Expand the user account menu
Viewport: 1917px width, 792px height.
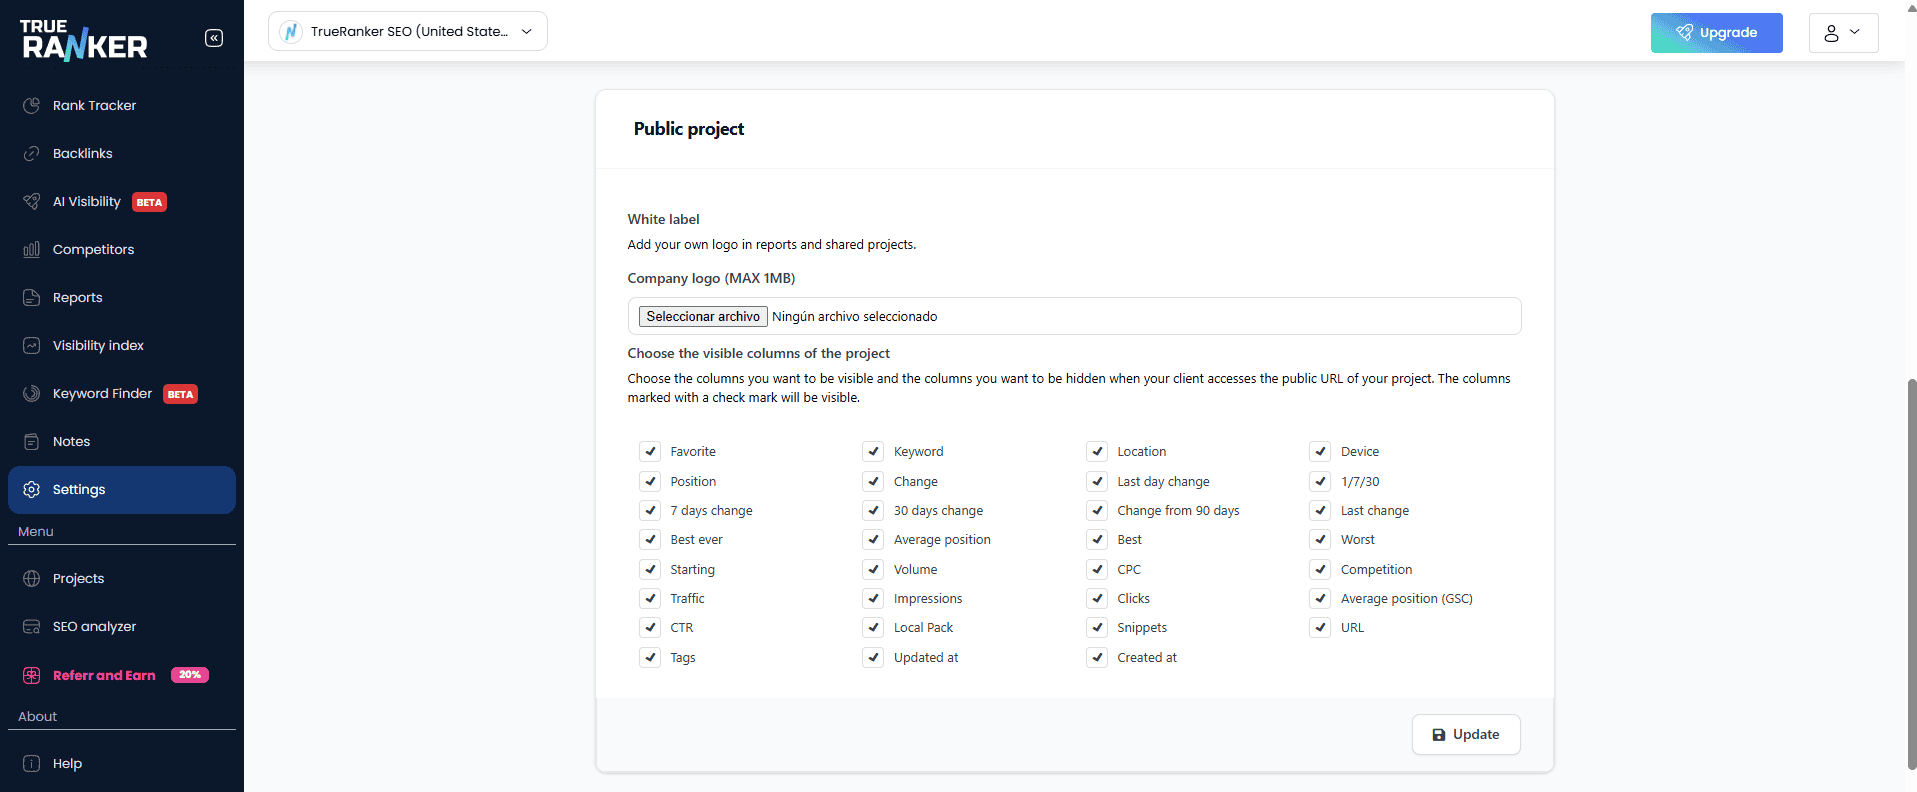tap(1843, 33)
